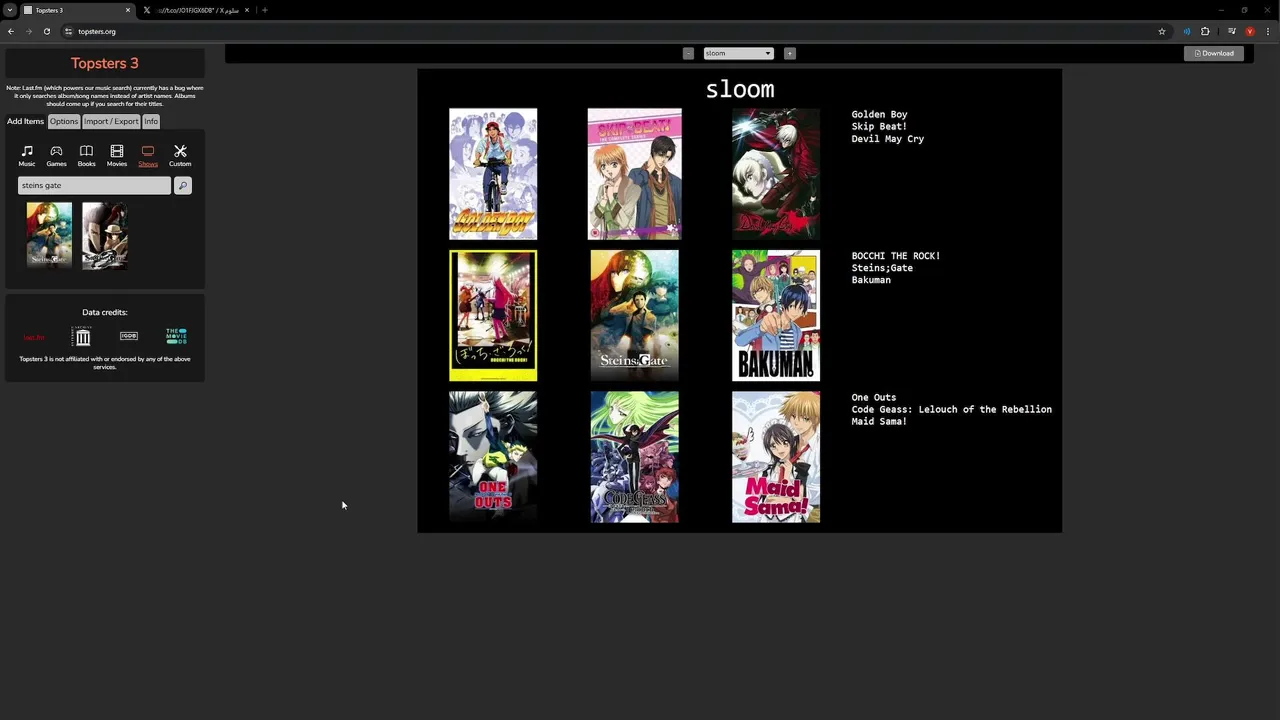
Task: Click the 'Data credits:' label
Action: click(x=105, y=312)
